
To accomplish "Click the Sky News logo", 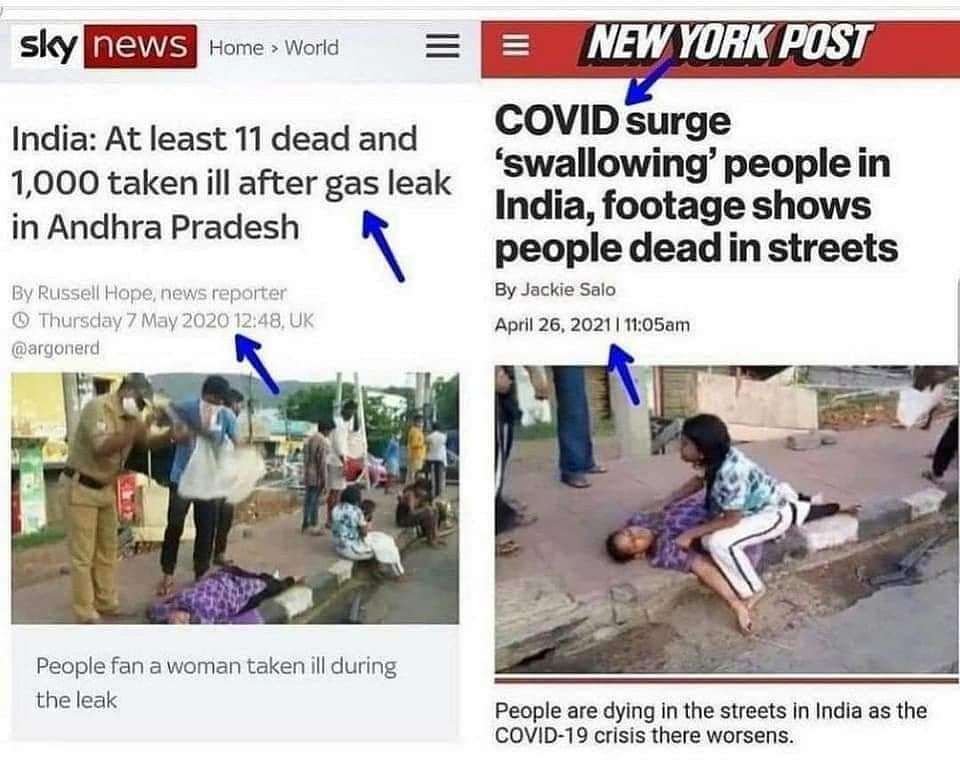I will click(105, 46).
